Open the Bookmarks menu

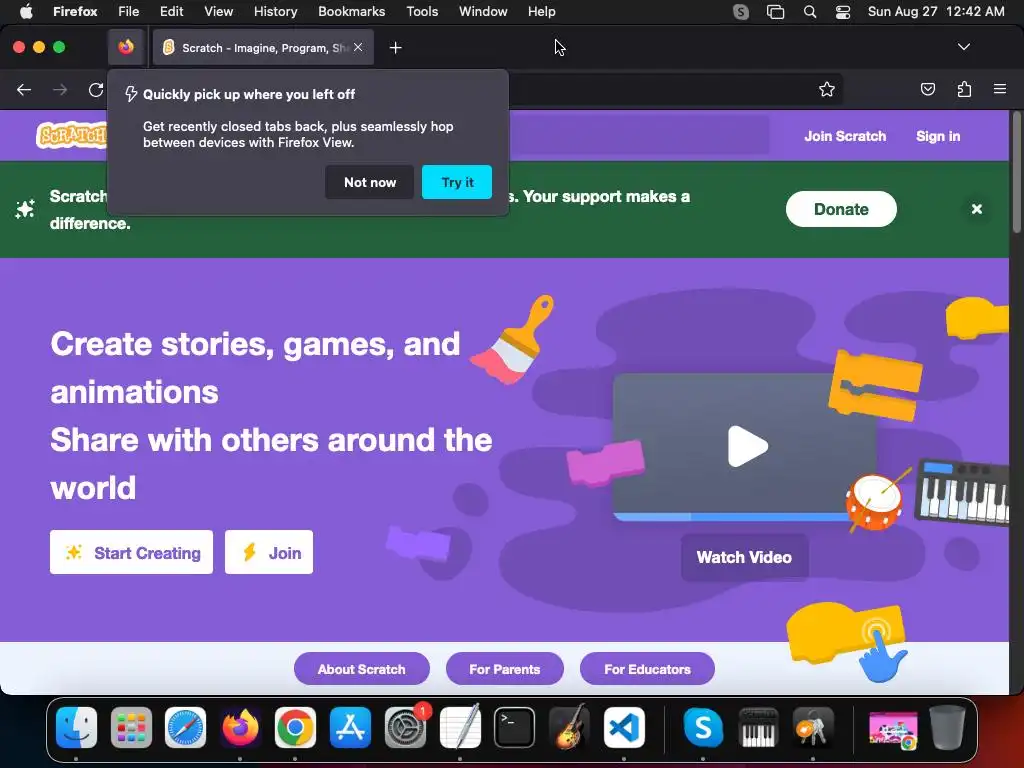(351, 11)
